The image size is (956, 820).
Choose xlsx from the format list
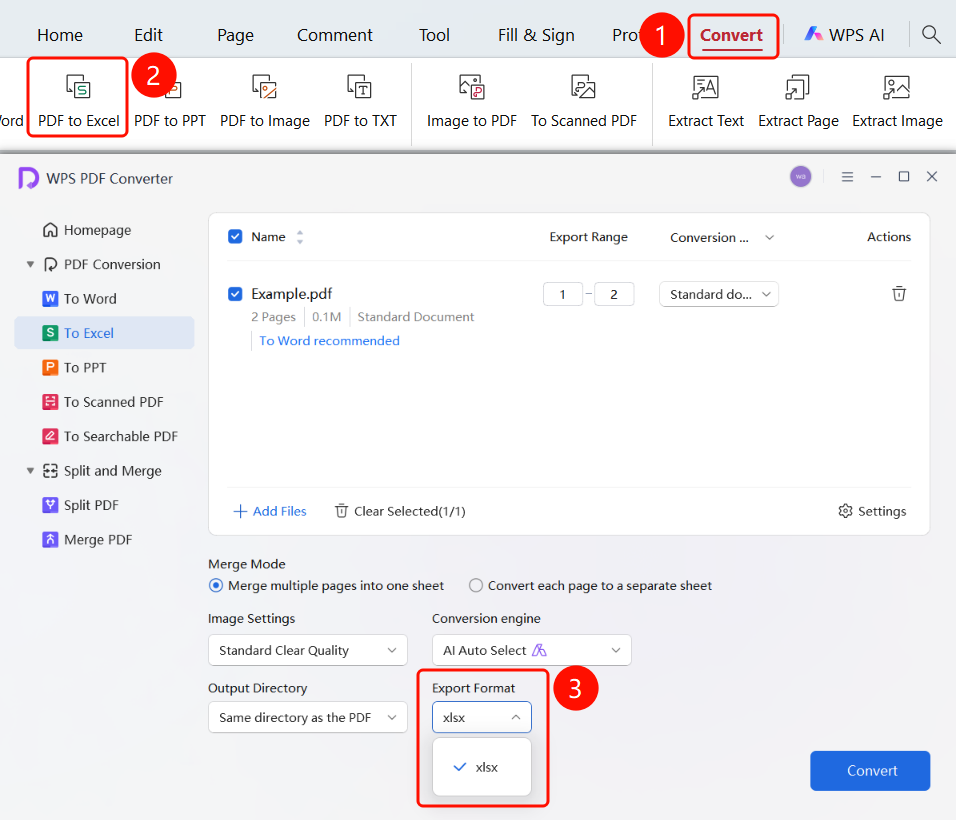click(x=482, y=767)
